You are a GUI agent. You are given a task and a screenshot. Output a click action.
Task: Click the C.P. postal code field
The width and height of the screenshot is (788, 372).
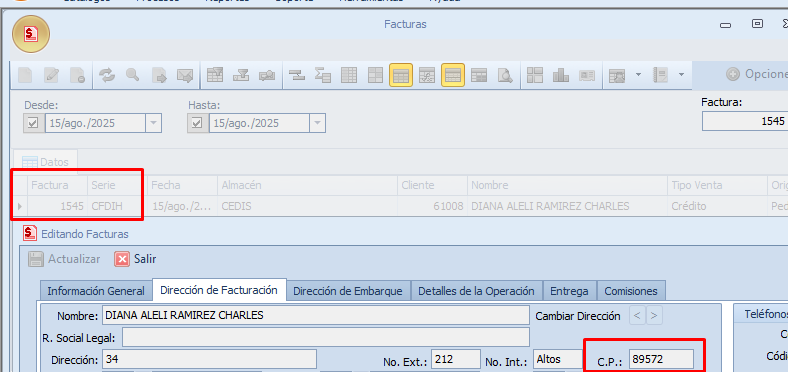click(661, 359)
